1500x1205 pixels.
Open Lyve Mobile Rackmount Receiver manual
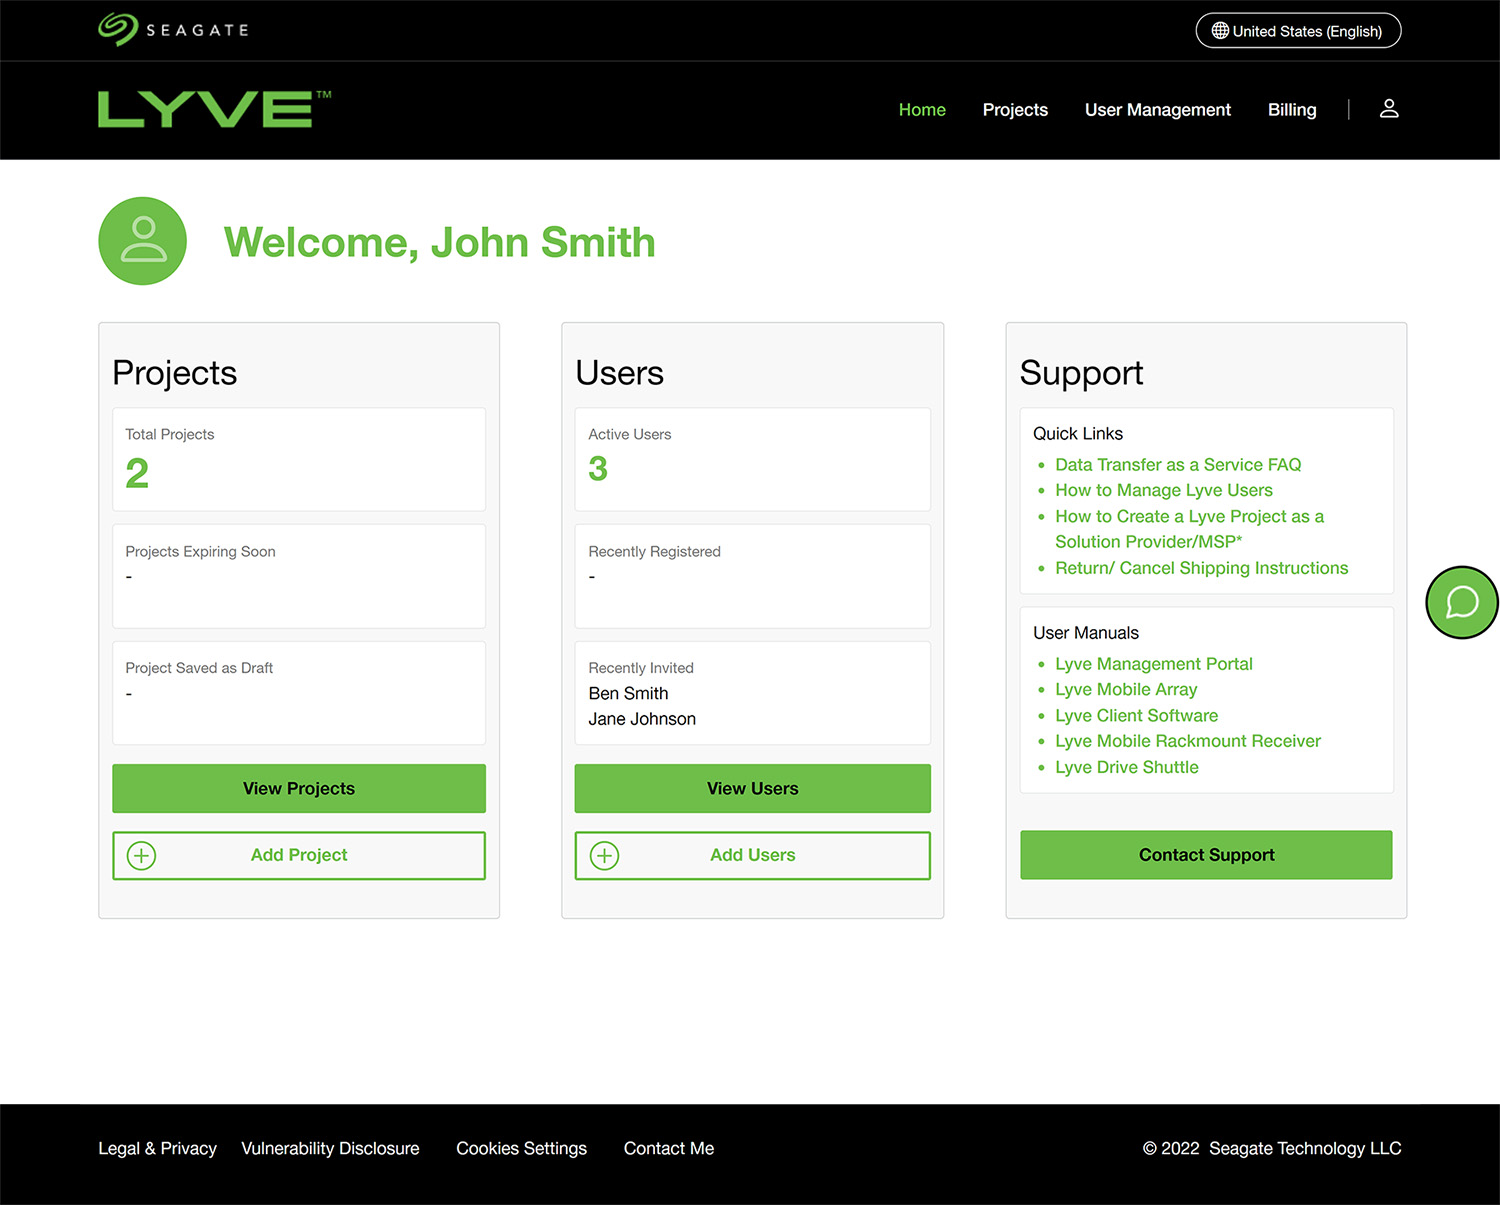tap(1188, 741)
